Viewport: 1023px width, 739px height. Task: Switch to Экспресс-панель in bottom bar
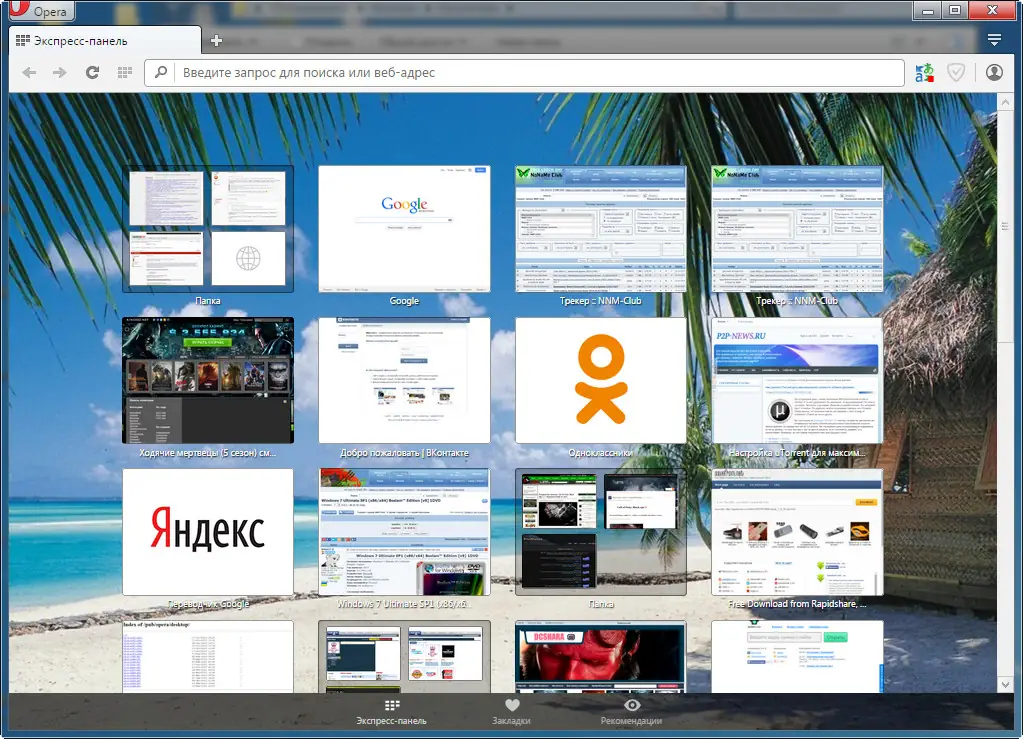(391, 712)
